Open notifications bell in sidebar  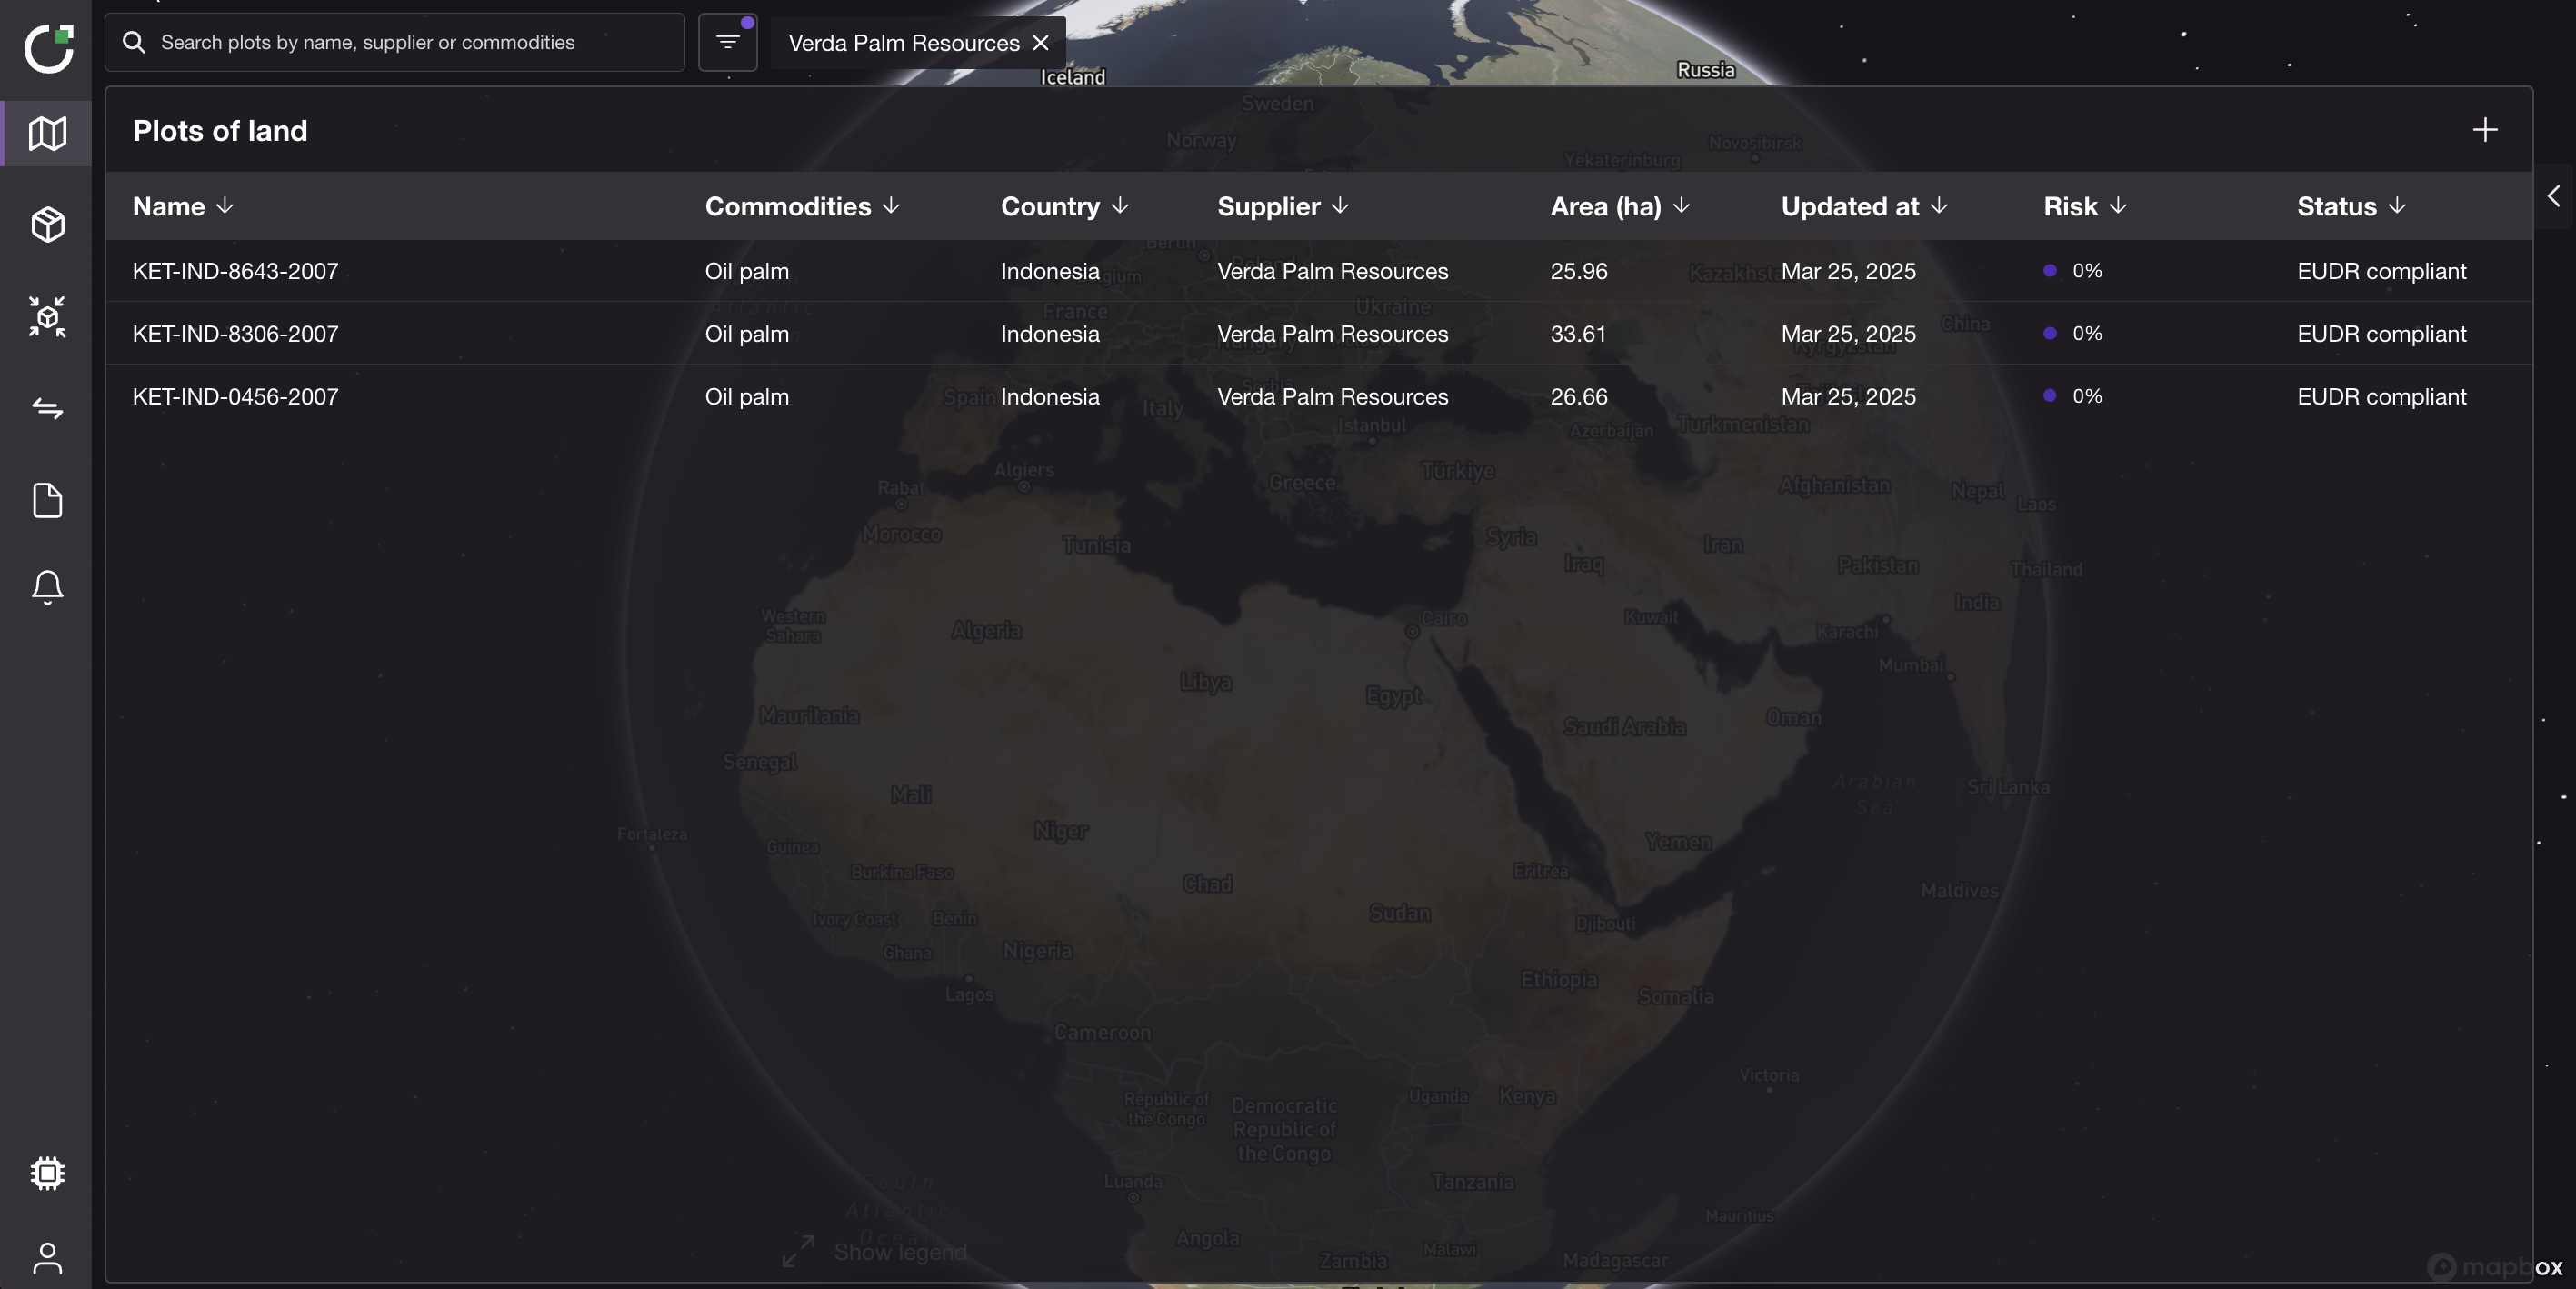point(47,587)
